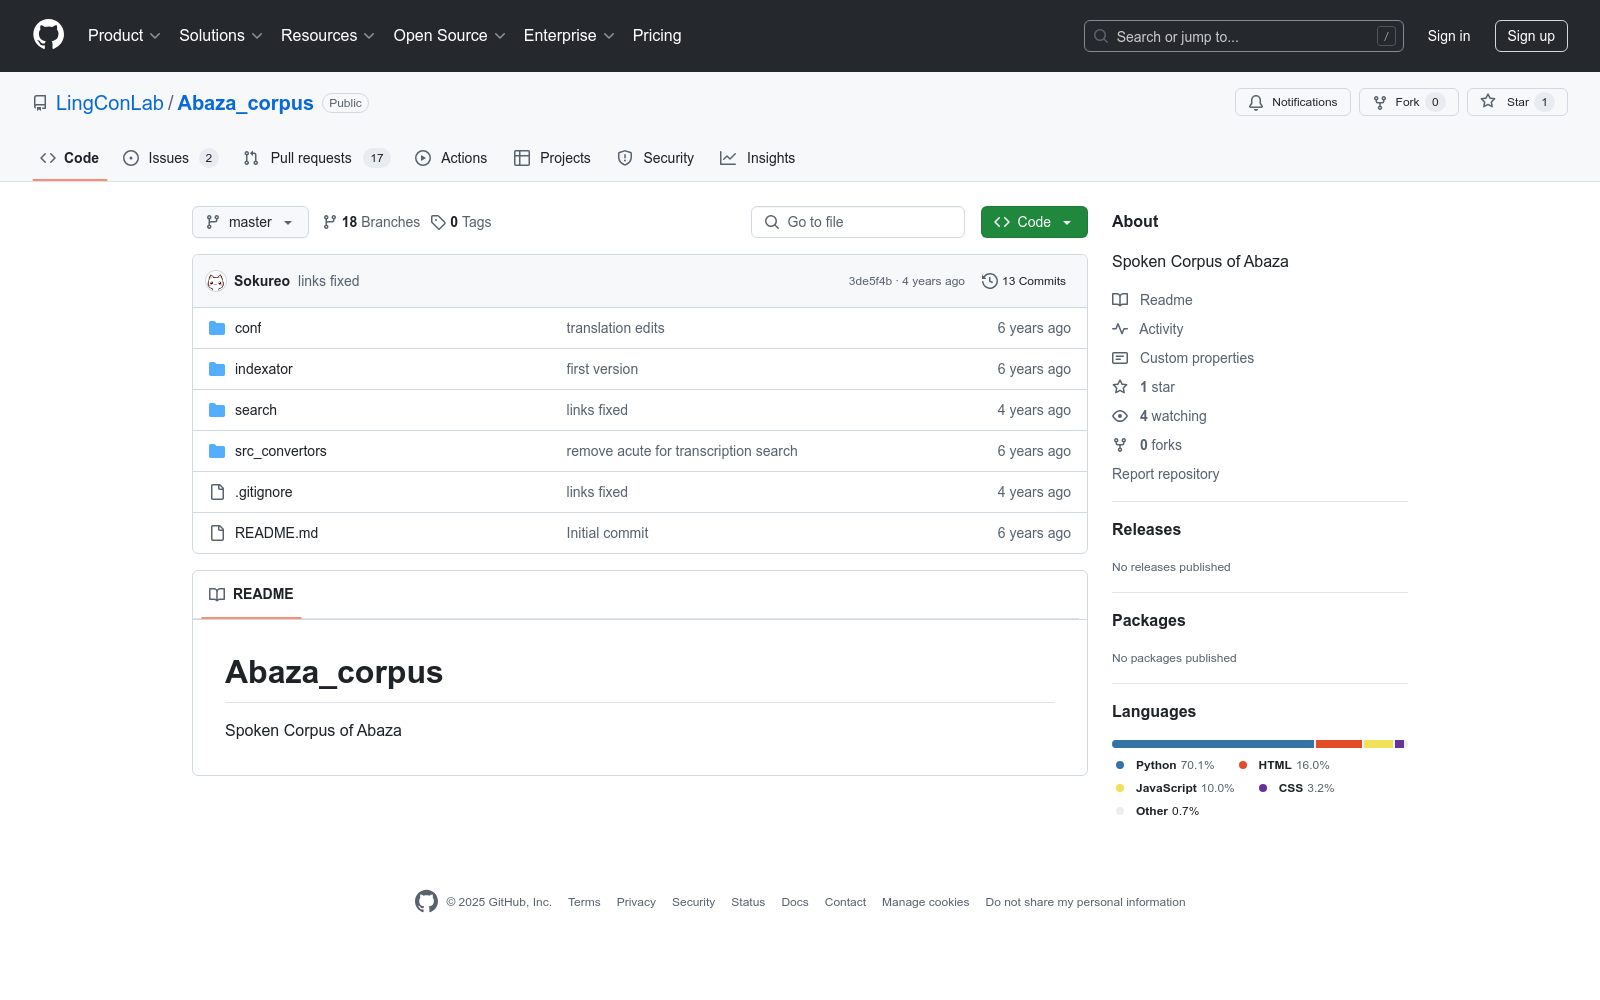Click the Python 70.1% language entry

coord(1165,765)
